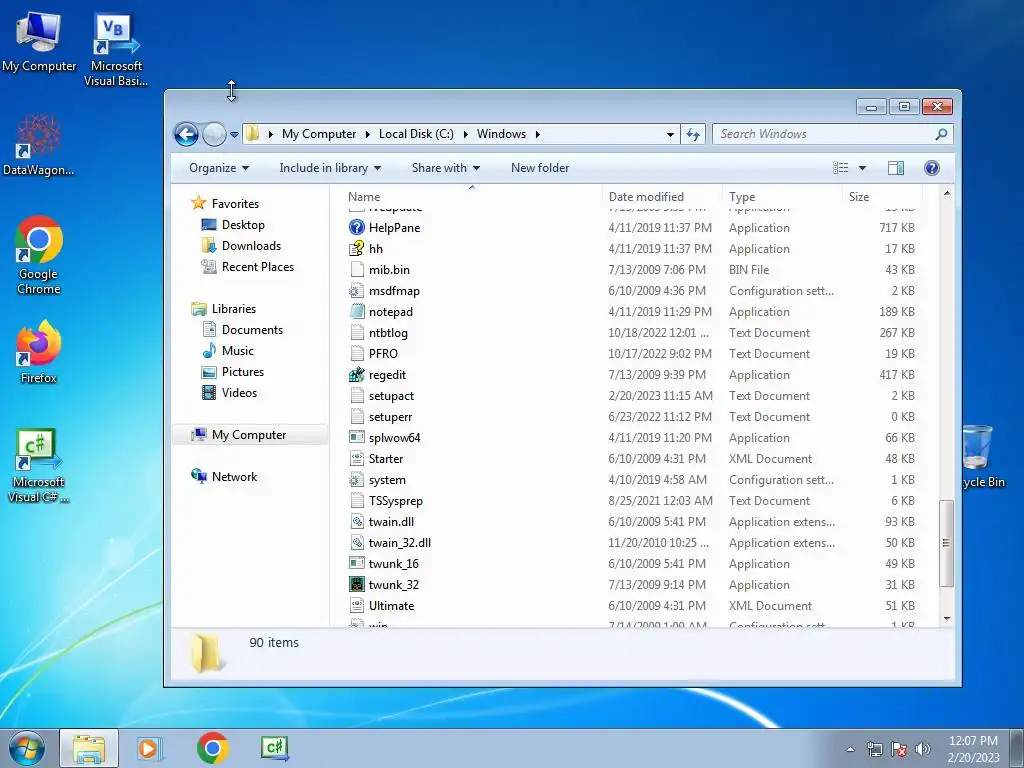Select the setupact file
1024x768 pixels.
[x=391, y=396]
